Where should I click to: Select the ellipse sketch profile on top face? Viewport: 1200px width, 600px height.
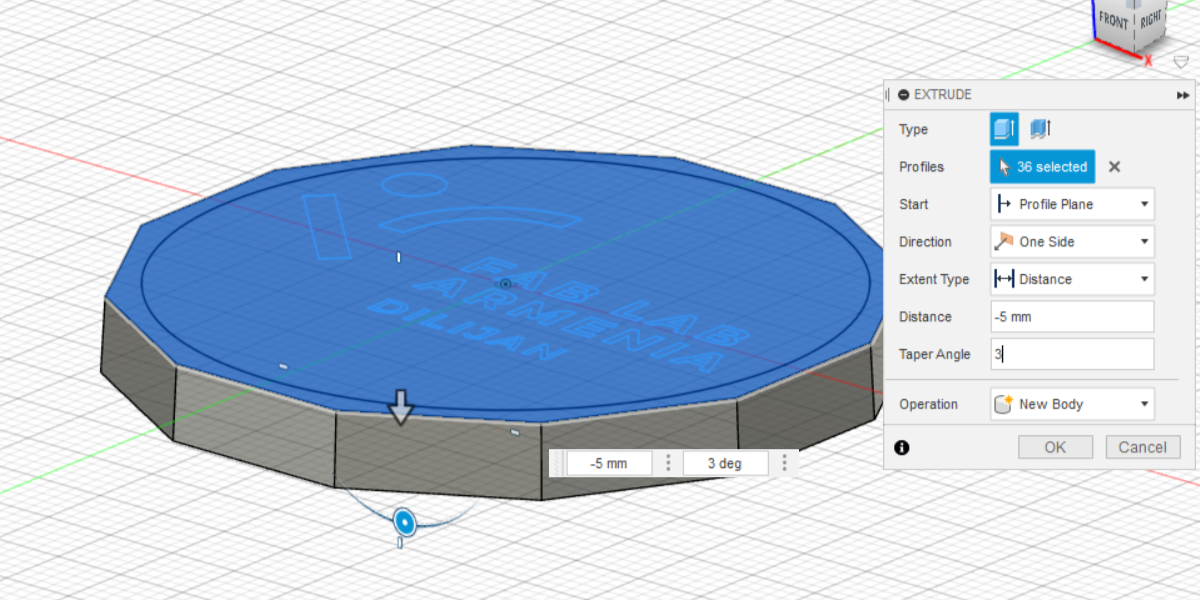pyautogui.click(x=414, y=184)
